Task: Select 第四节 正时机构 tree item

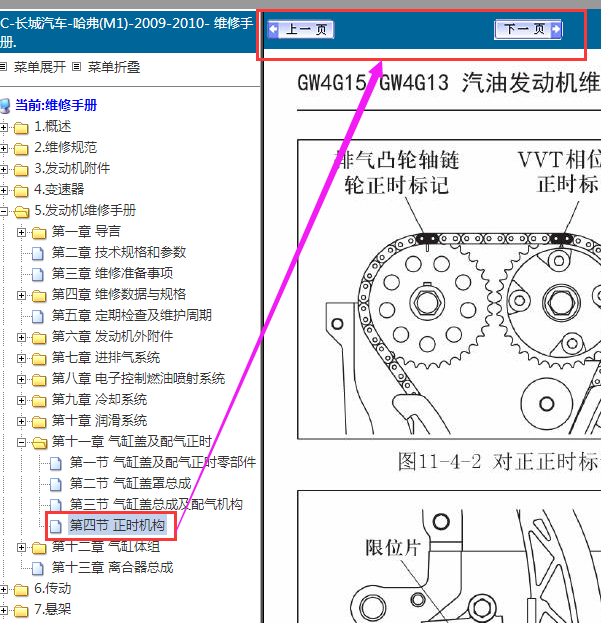Action: [117, 525]
